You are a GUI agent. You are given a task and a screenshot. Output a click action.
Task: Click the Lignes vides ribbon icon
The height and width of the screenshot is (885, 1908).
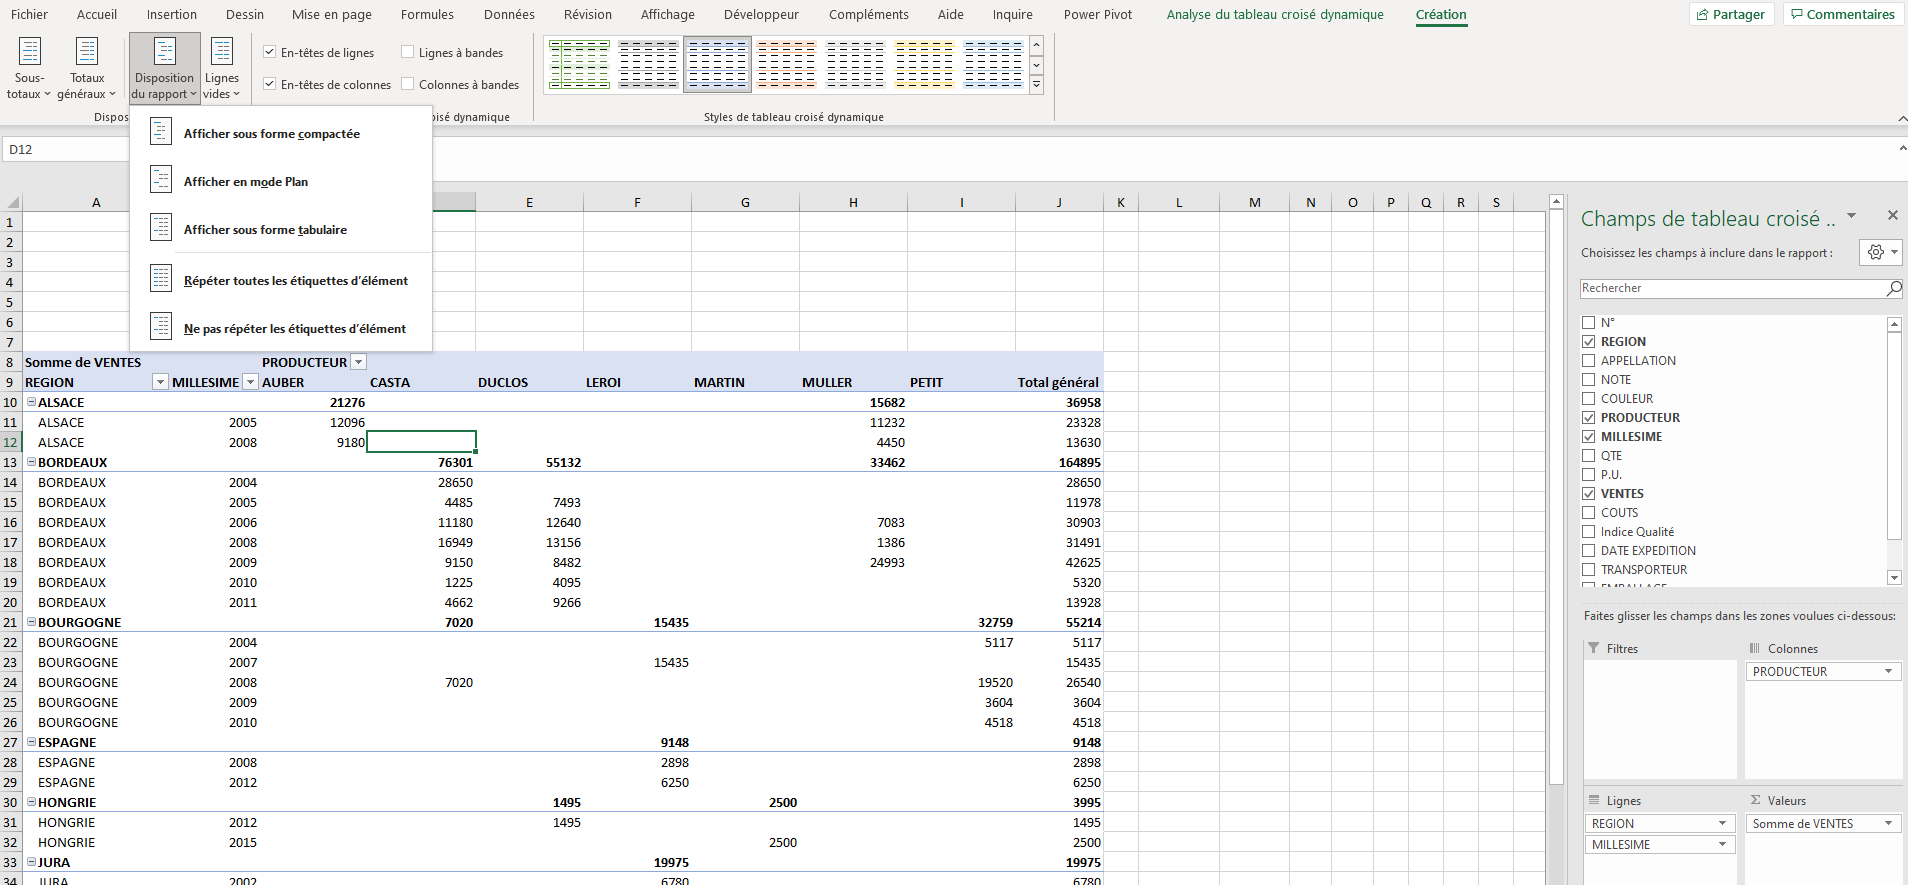[222, 66]
